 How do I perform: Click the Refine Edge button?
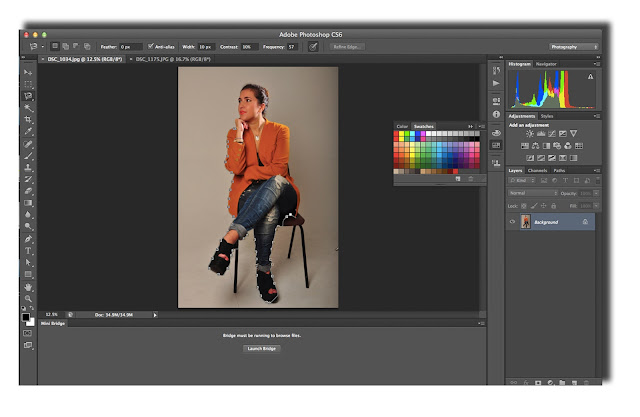[x=346, y=47]
